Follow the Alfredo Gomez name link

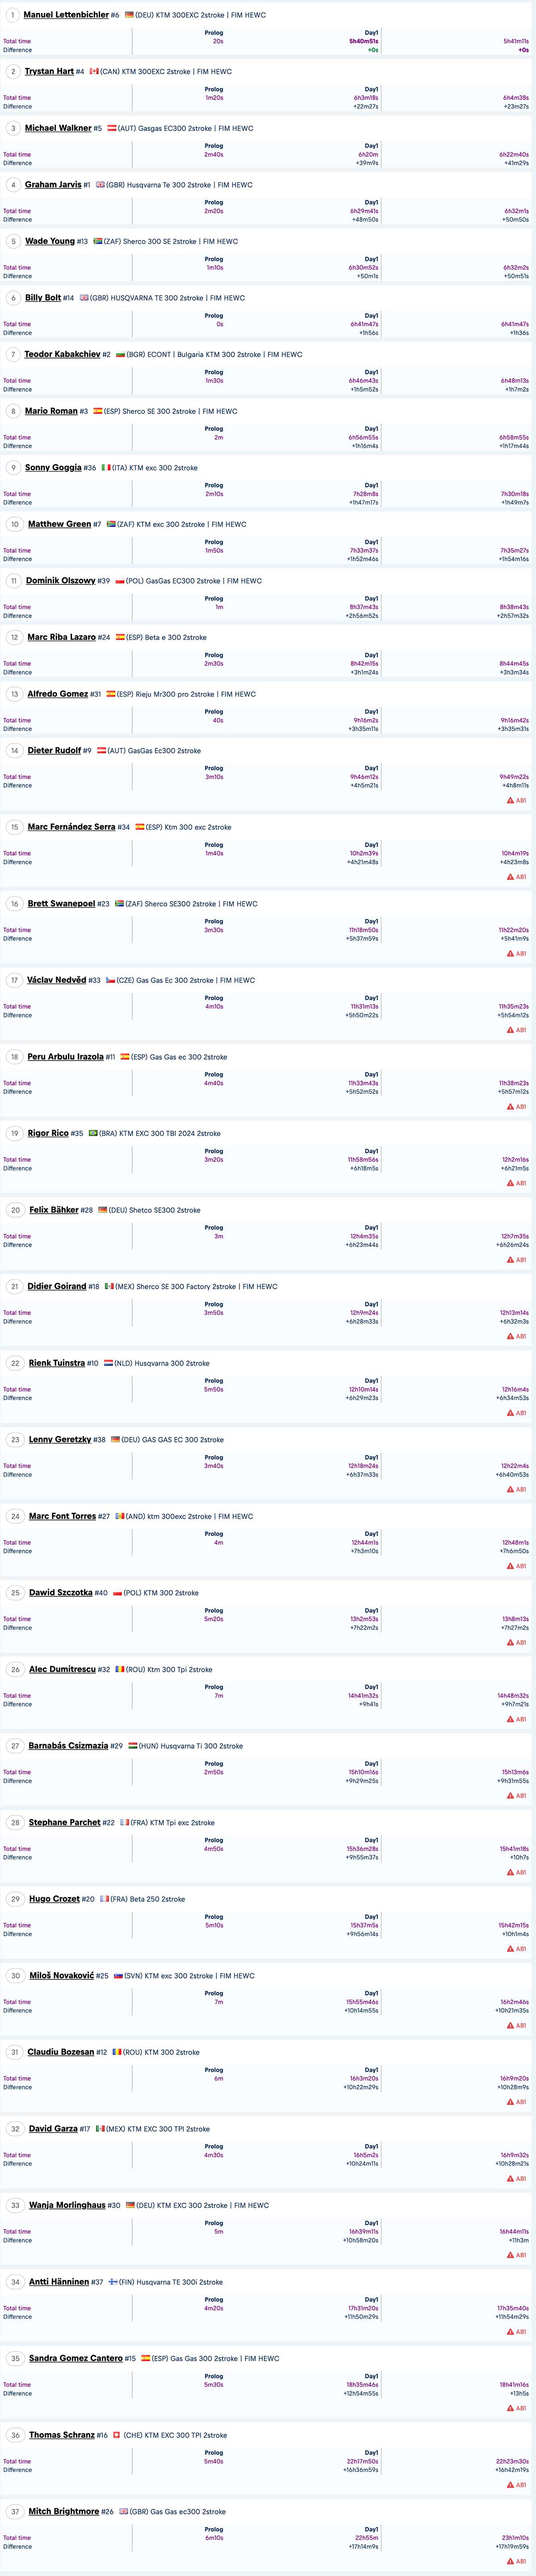pyautogui.click(x=58, y=694)
